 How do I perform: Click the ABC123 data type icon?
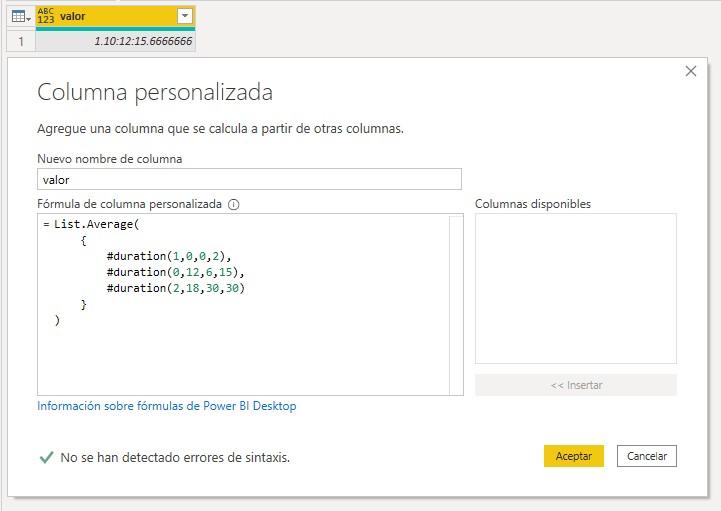click(47, 16)
